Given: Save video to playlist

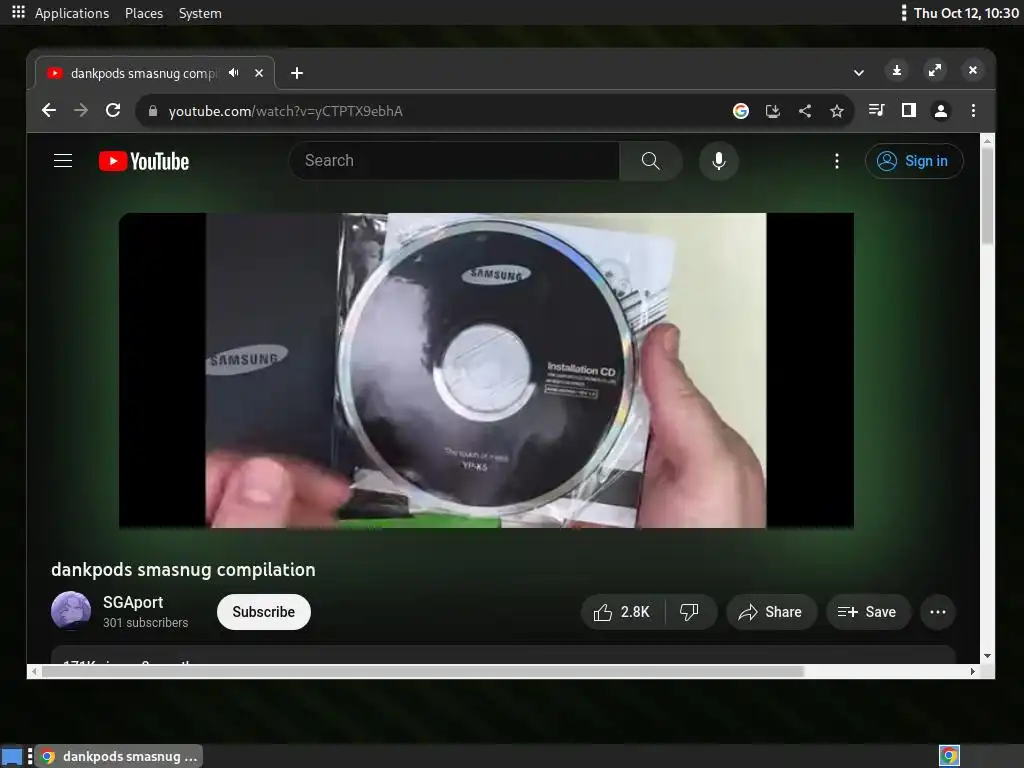Looking at the screenshot, I should coord(868,612).
